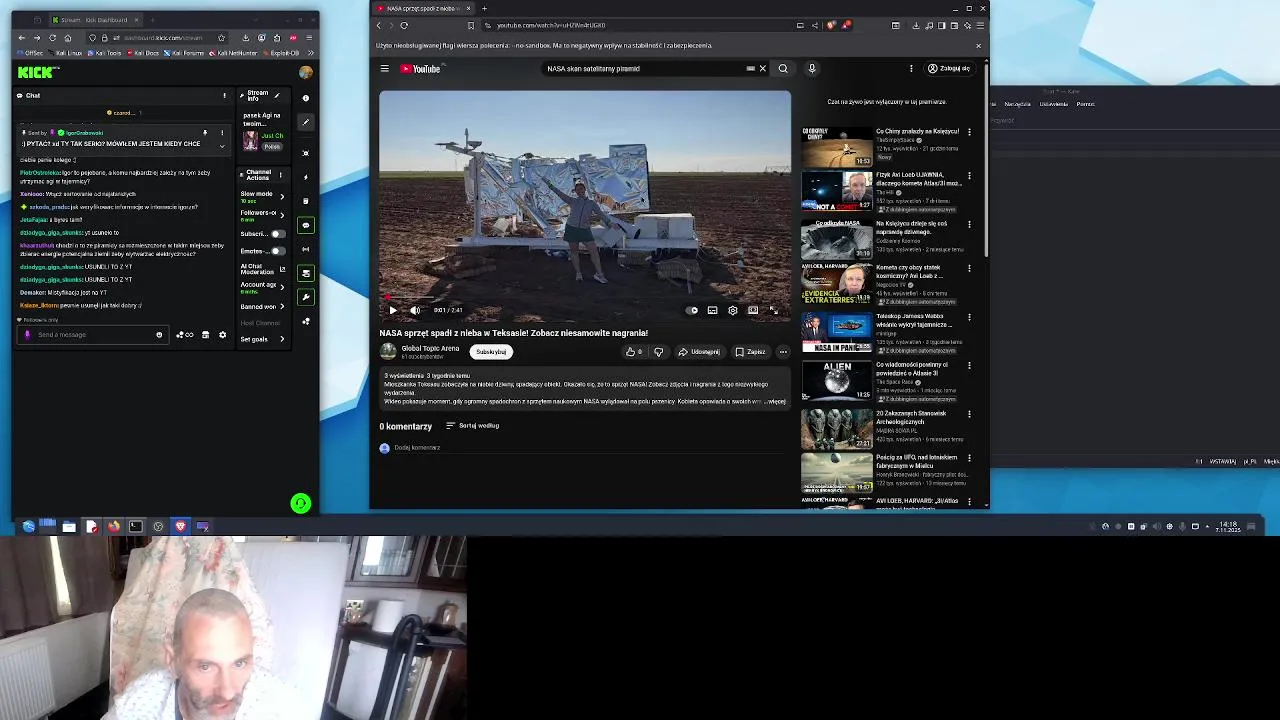Image resolution: width=1280 pixels, height=720 pixels.
Task: Switch YouTube player to theater mode
Action: tap(753, 310)
